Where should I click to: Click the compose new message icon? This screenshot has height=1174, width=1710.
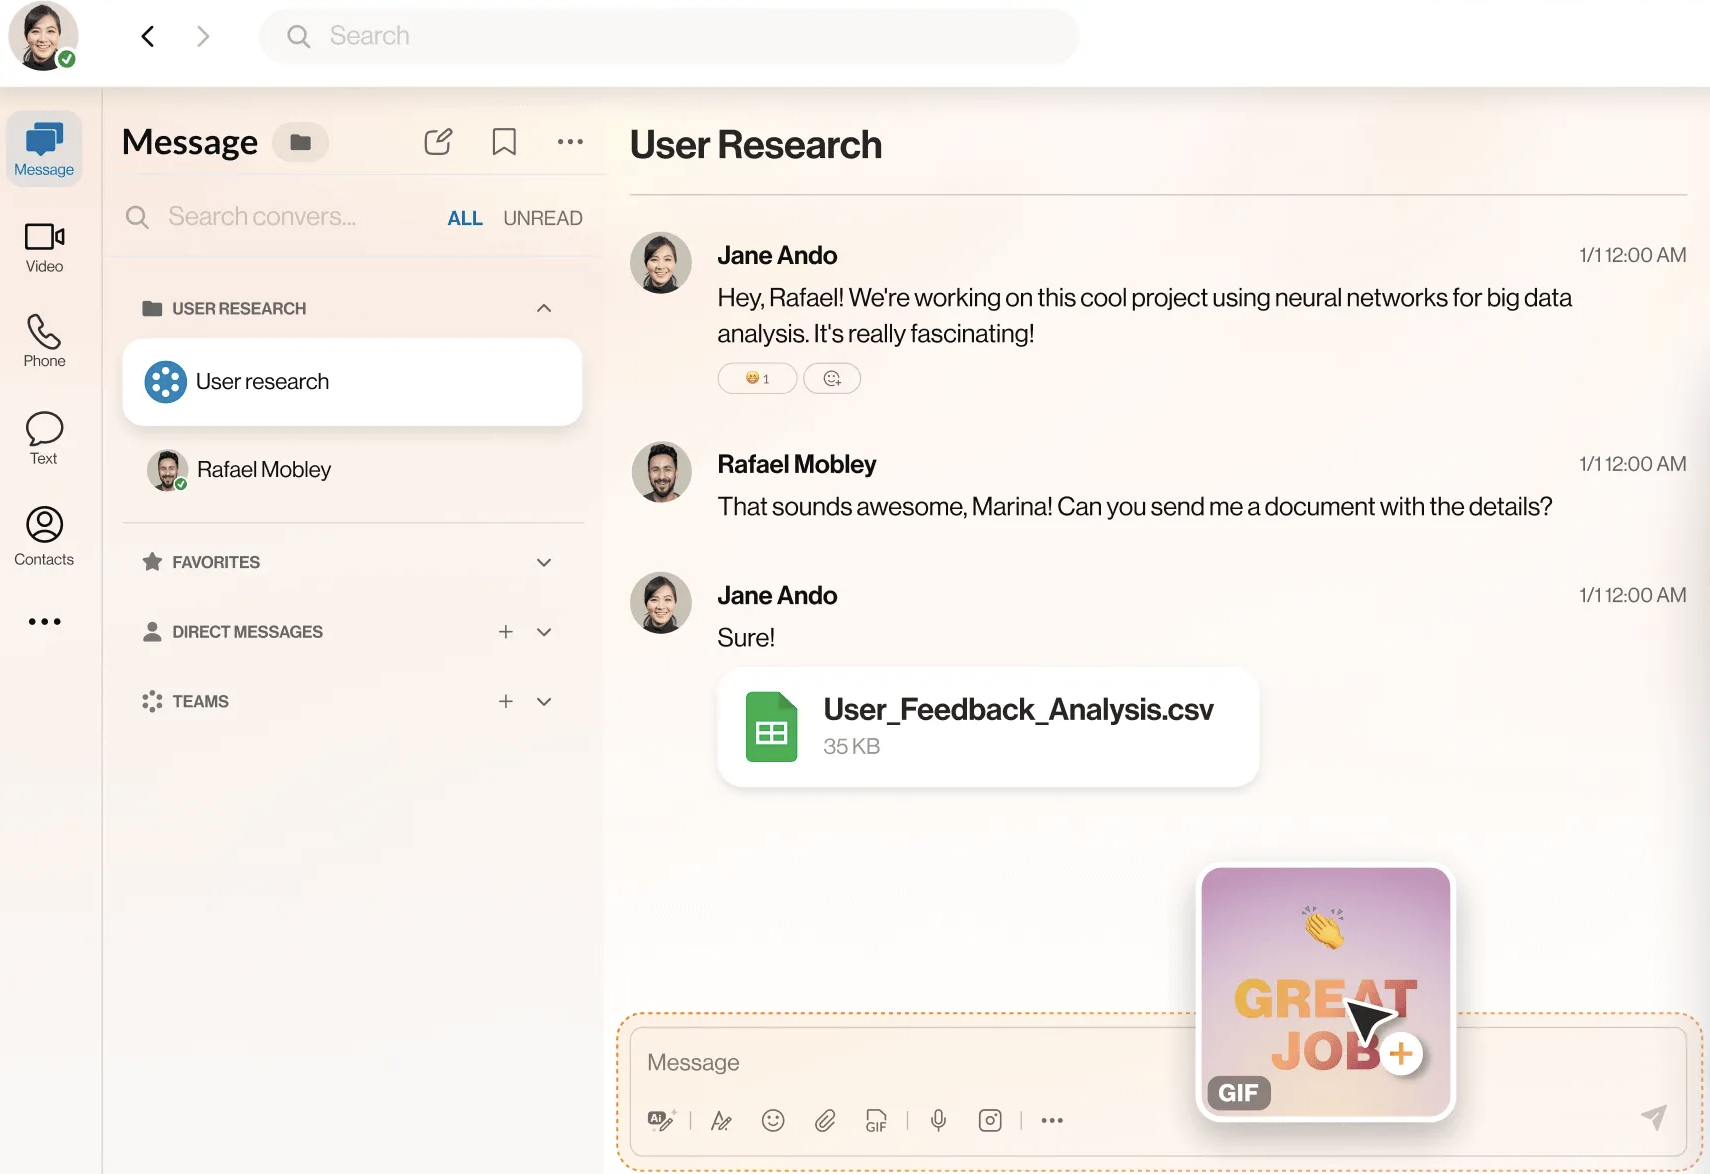[438, 142]
